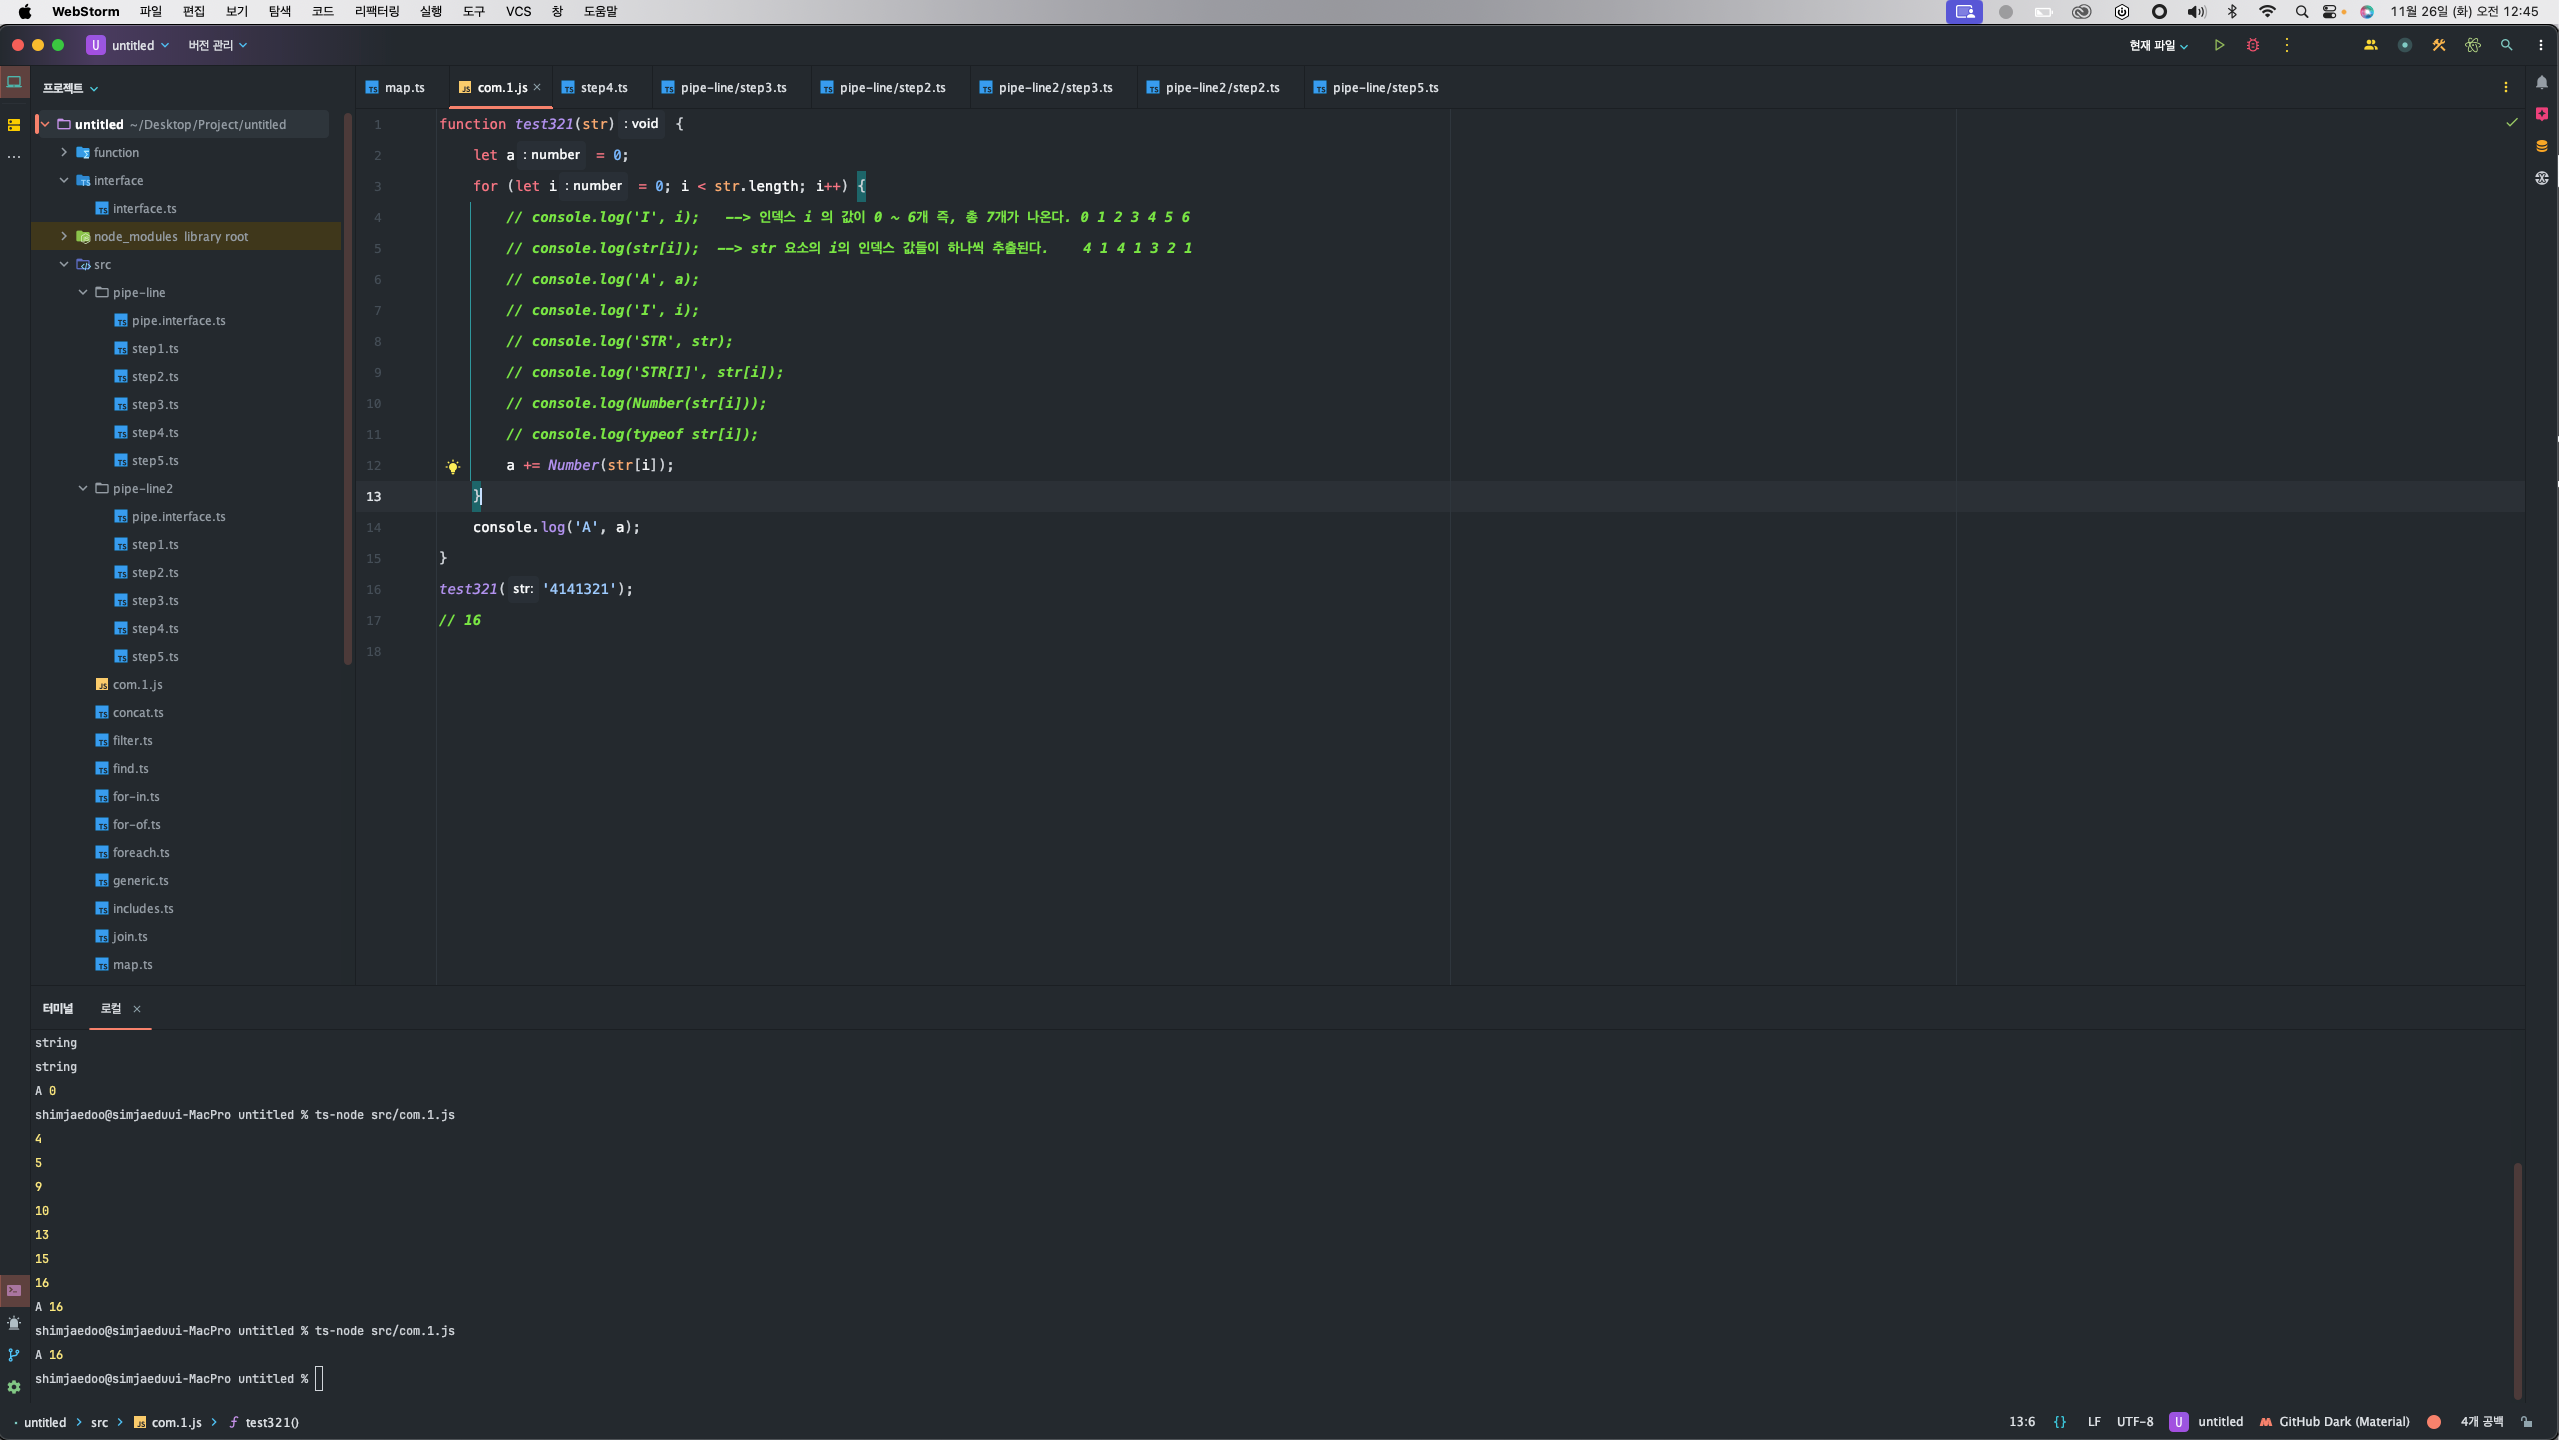Open the 버전 관리 dropdown
Image resolution: width=2559 pixels, height=1440 pixels.
point(217,45)
